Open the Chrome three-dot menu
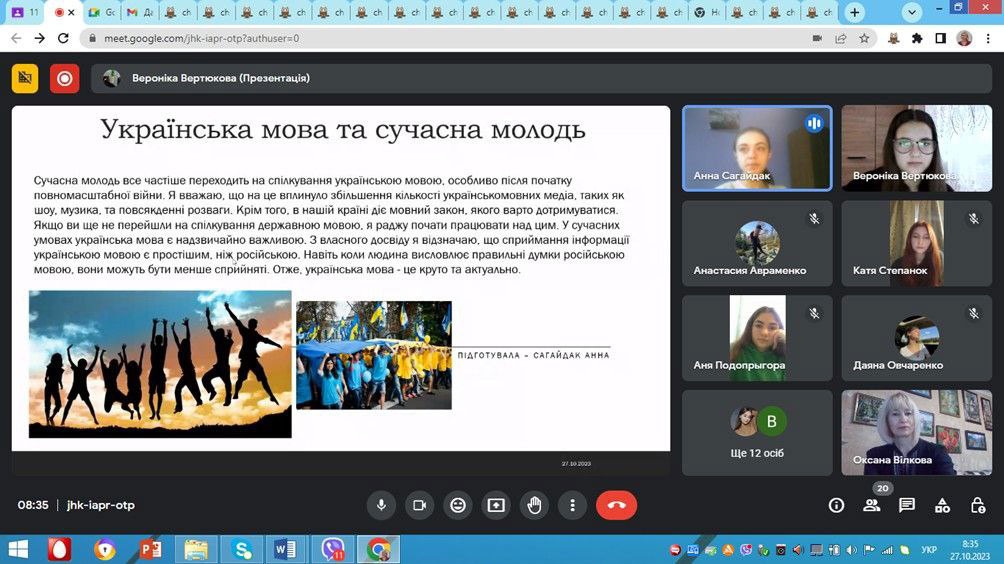 [x=988, y=38]
